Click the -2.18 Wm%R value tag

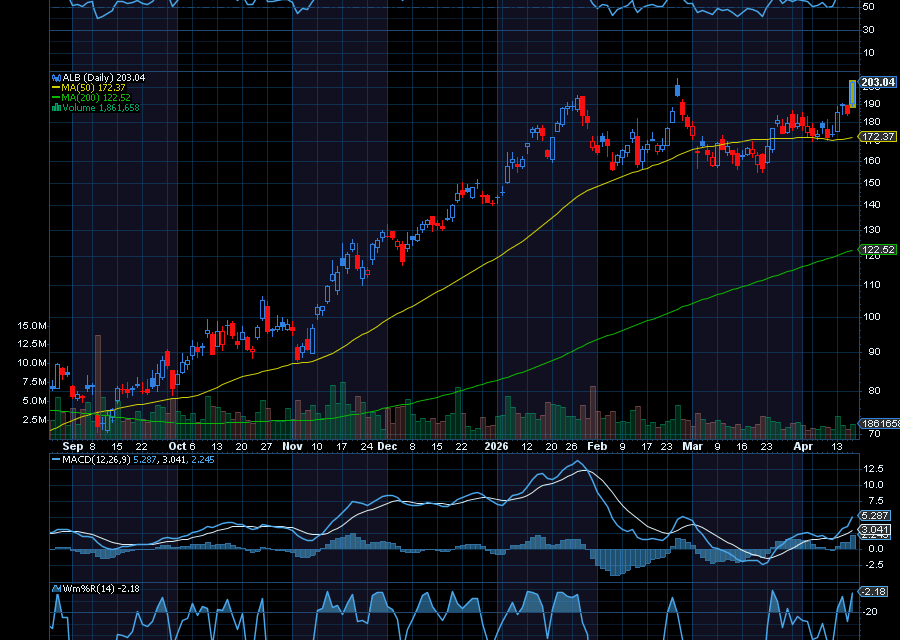tap(872, 592)
